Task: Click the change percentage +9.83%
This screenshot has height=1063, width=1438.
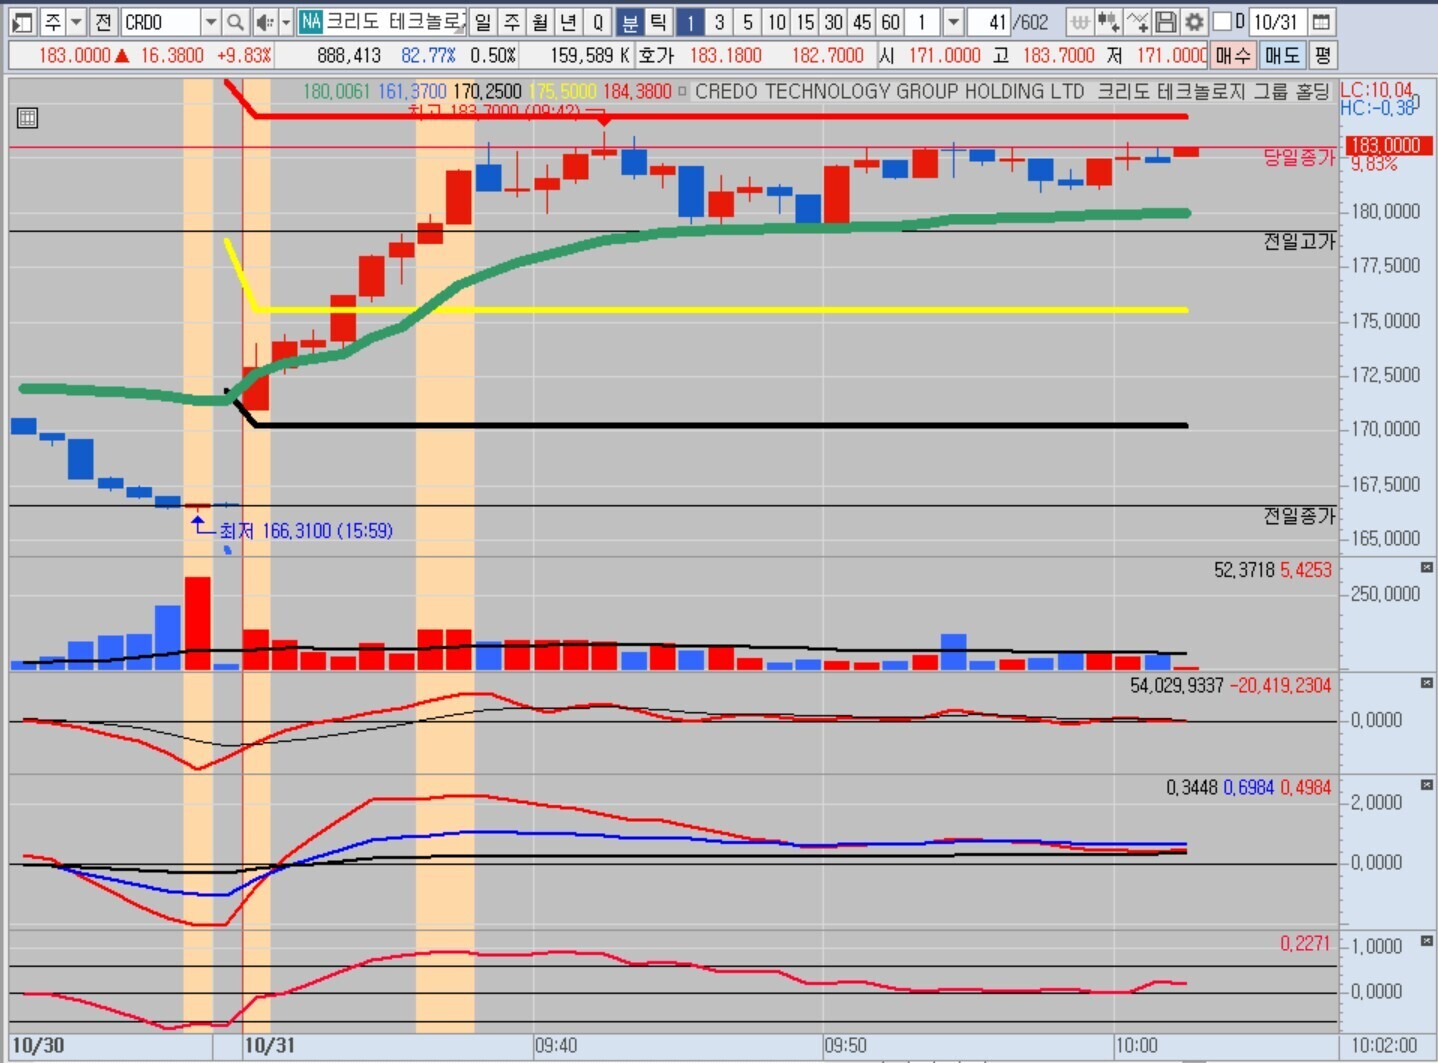Action: [x=244, y=55]
